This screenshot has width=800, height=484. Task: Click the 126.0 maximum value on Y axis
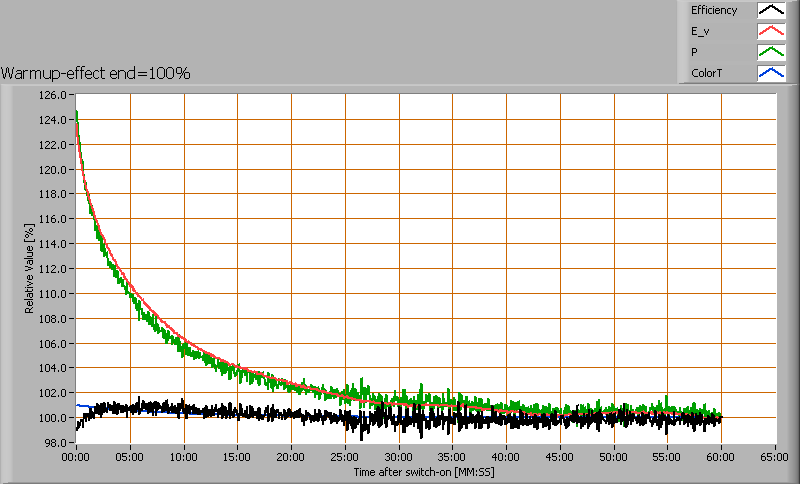(x=53, y=96)
